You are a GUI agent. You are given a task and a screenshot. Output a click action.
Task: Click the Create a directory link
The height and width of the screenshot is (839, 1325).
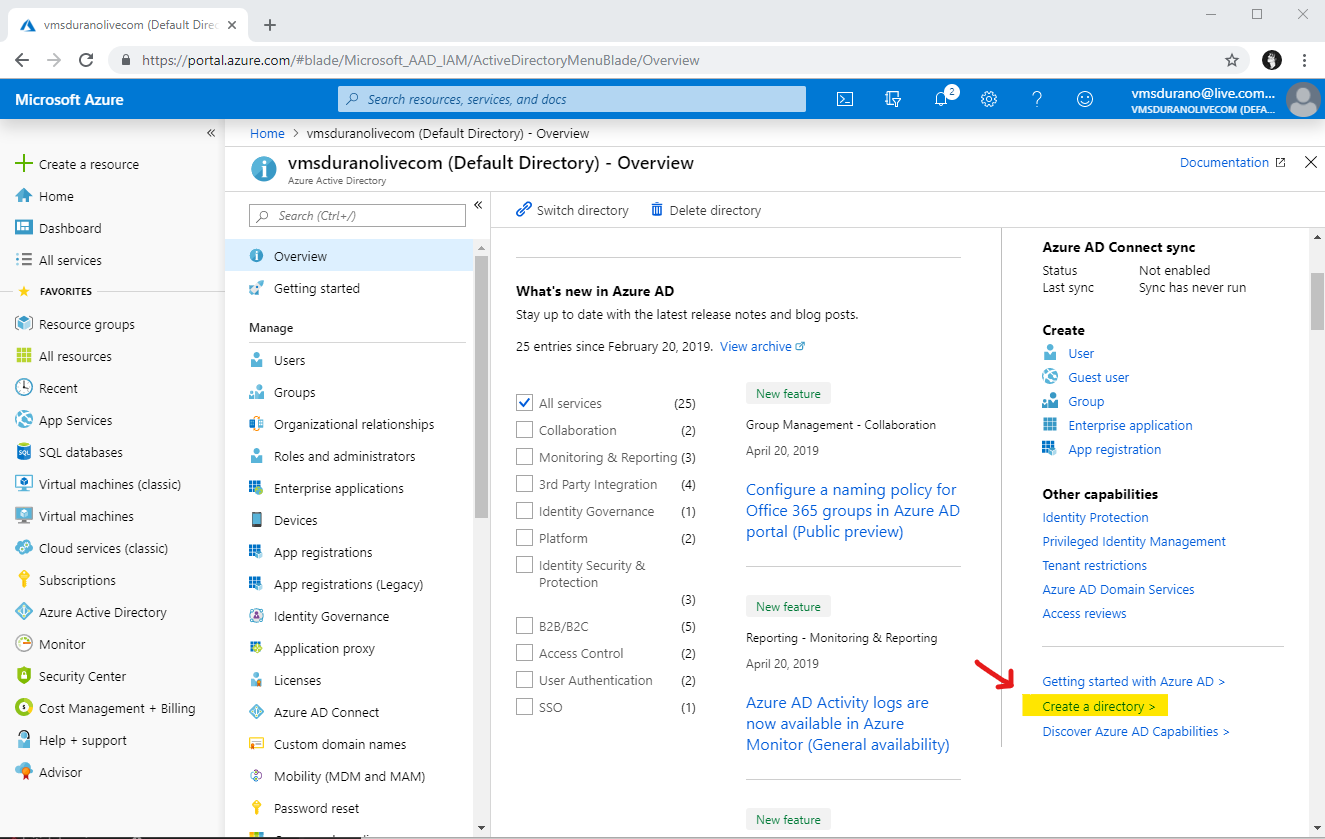[1098, 706]
